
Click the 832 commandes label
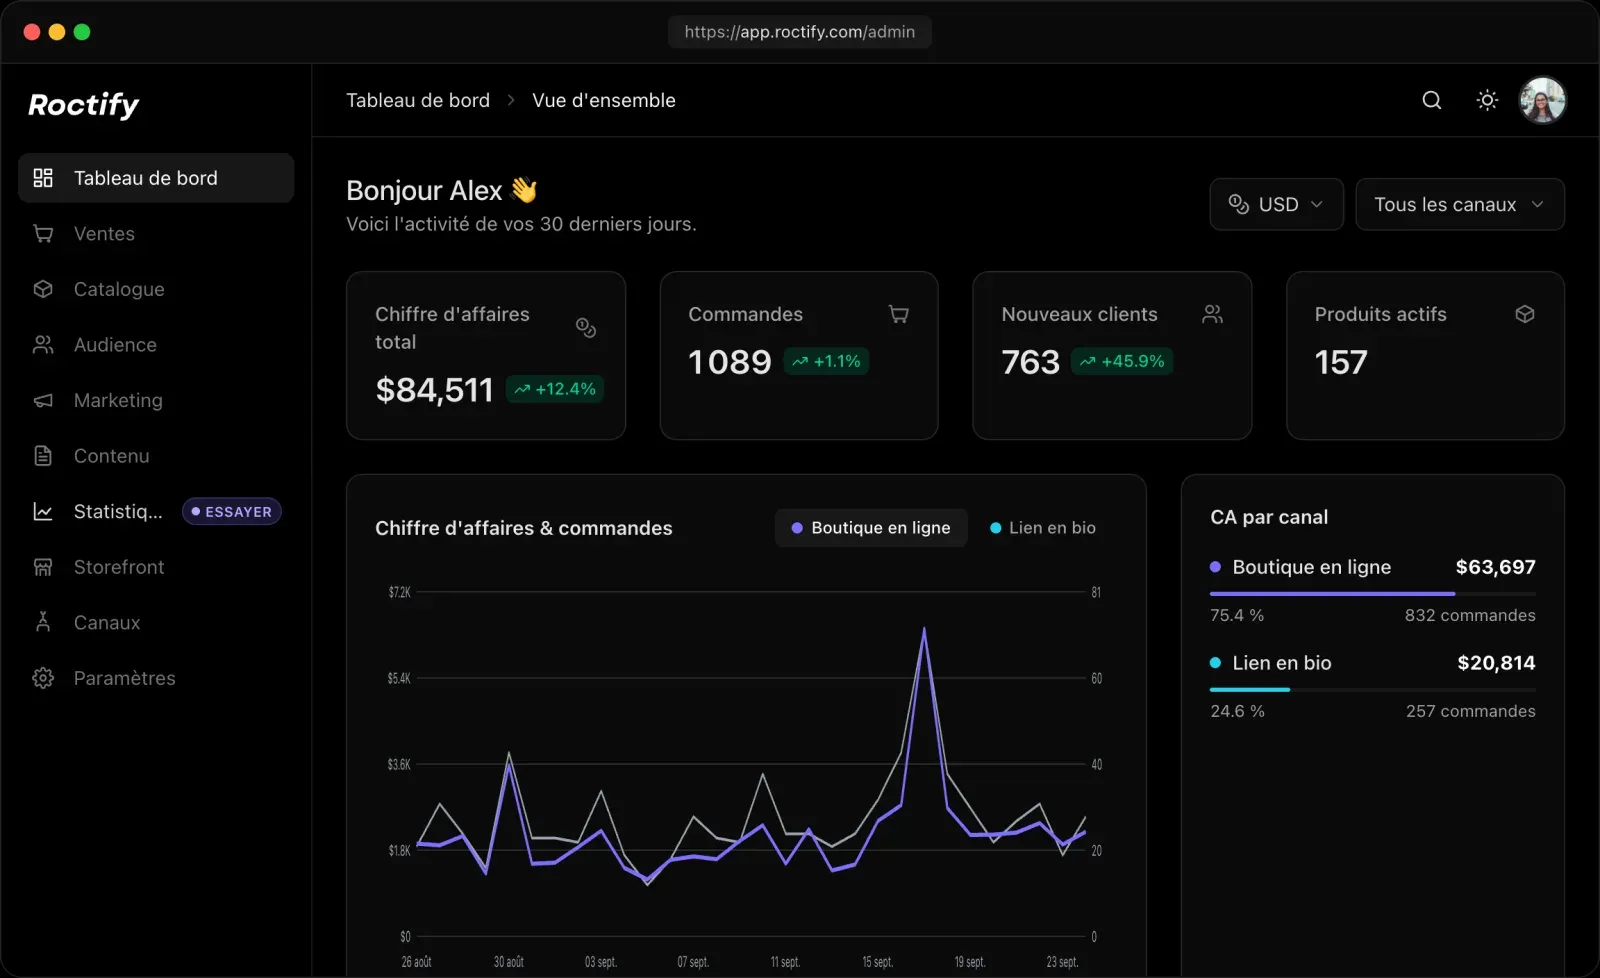tap(1470, 615)
